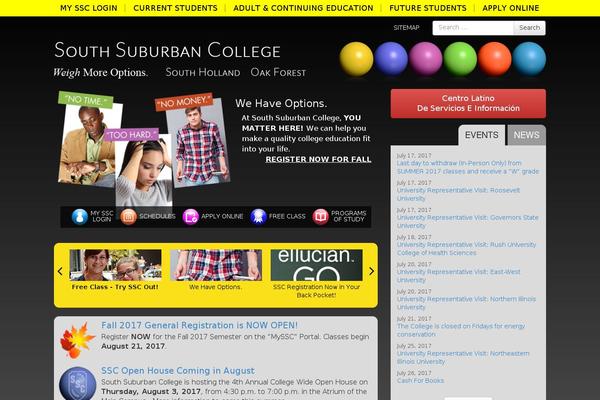Click the orange ball icon
The image size is (600, 400).
tap(495, 59)
